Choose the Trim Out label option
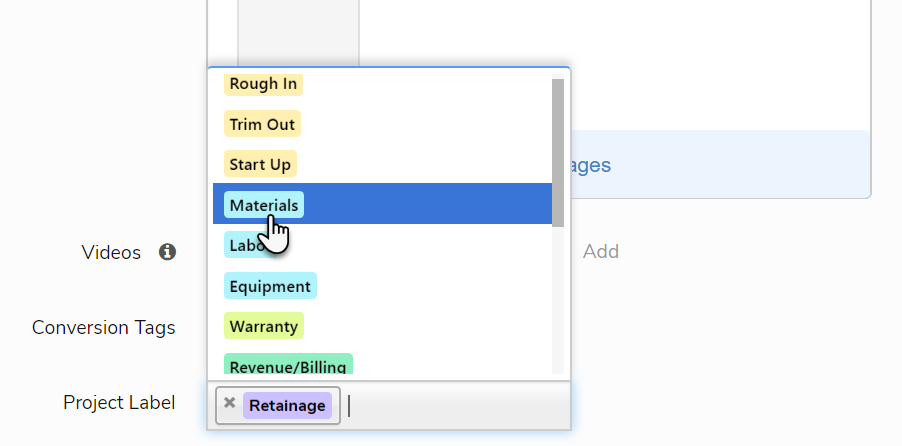Viewport: 902px width, 446px height. [262, 124]
